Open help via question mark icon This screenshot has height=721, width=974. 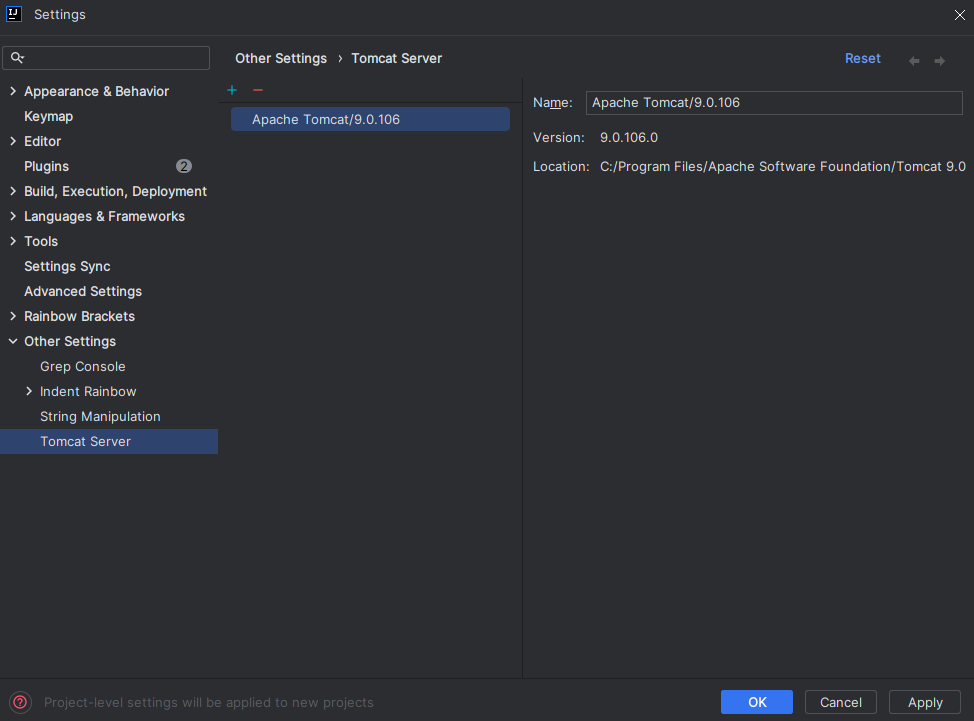click(20, 702)
